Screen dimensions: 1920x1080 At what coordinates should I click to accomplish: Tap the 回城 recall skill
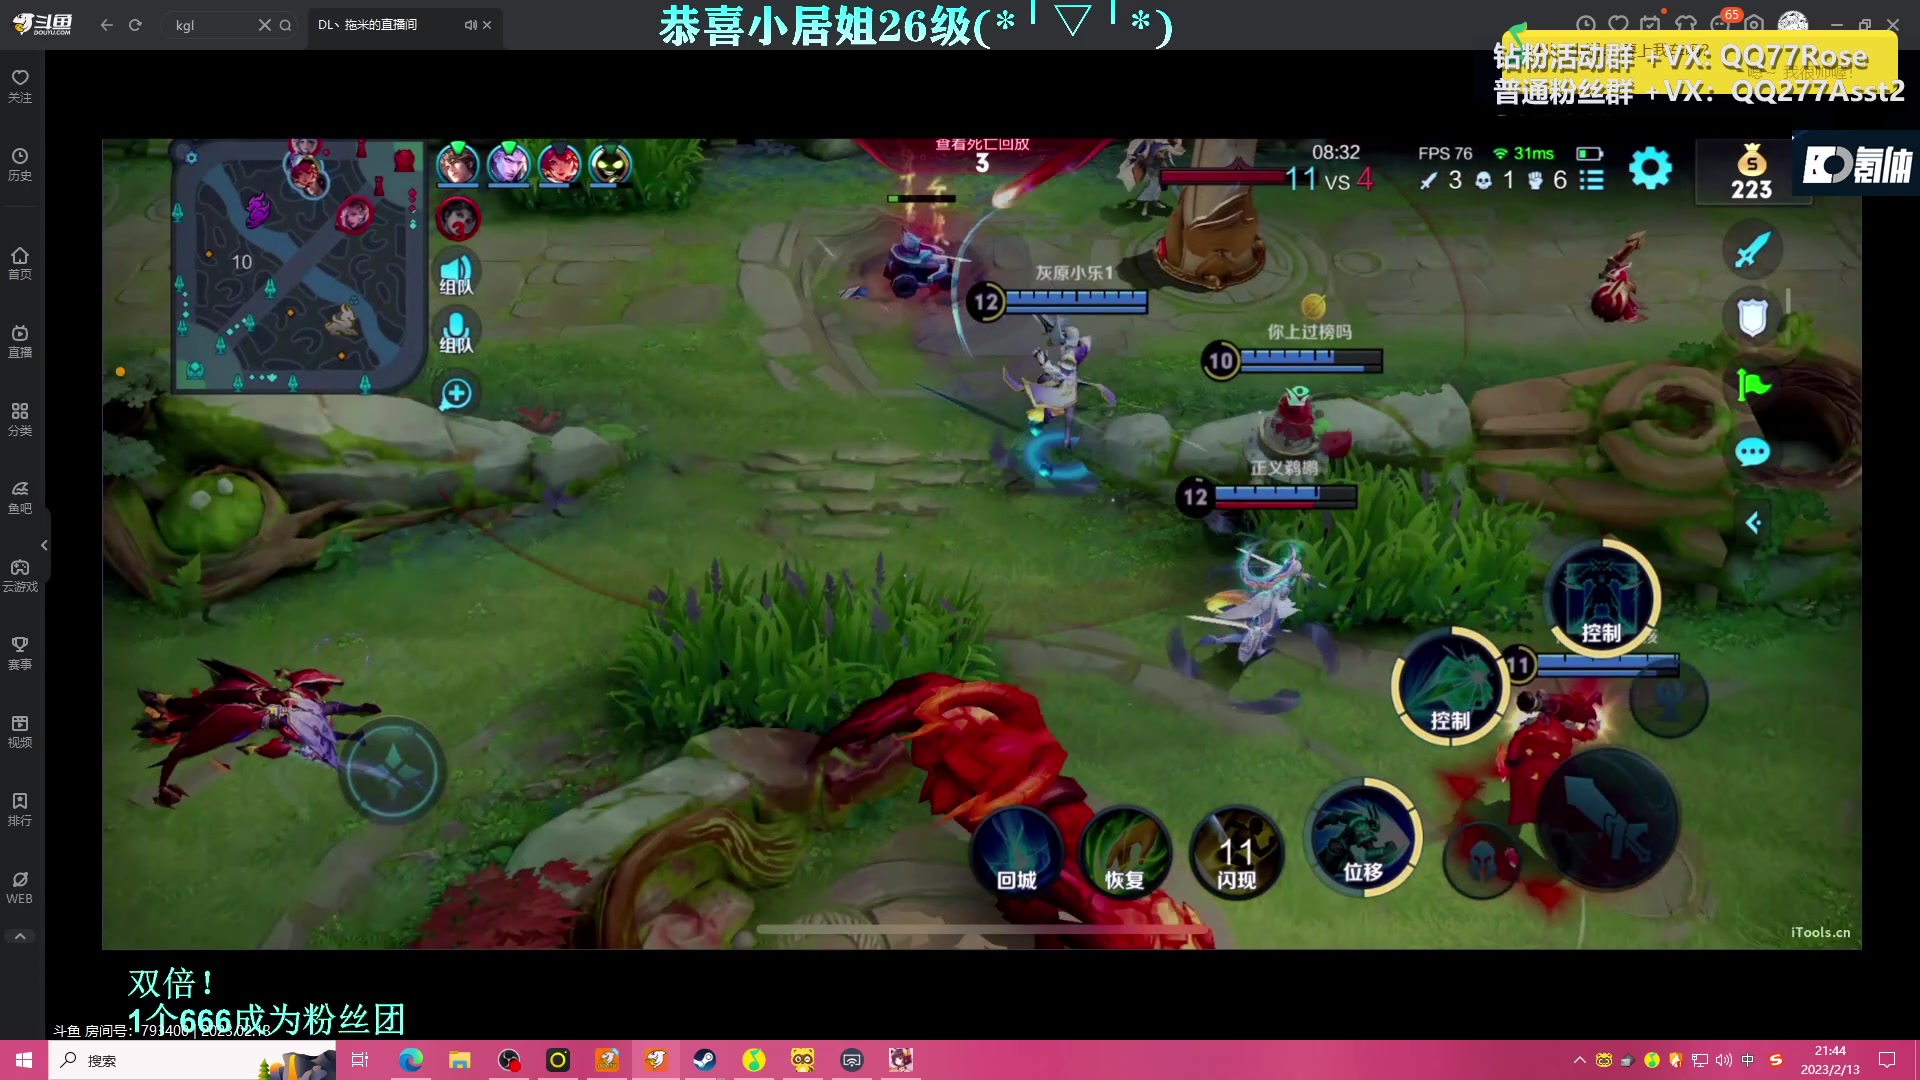(1017, 855)
